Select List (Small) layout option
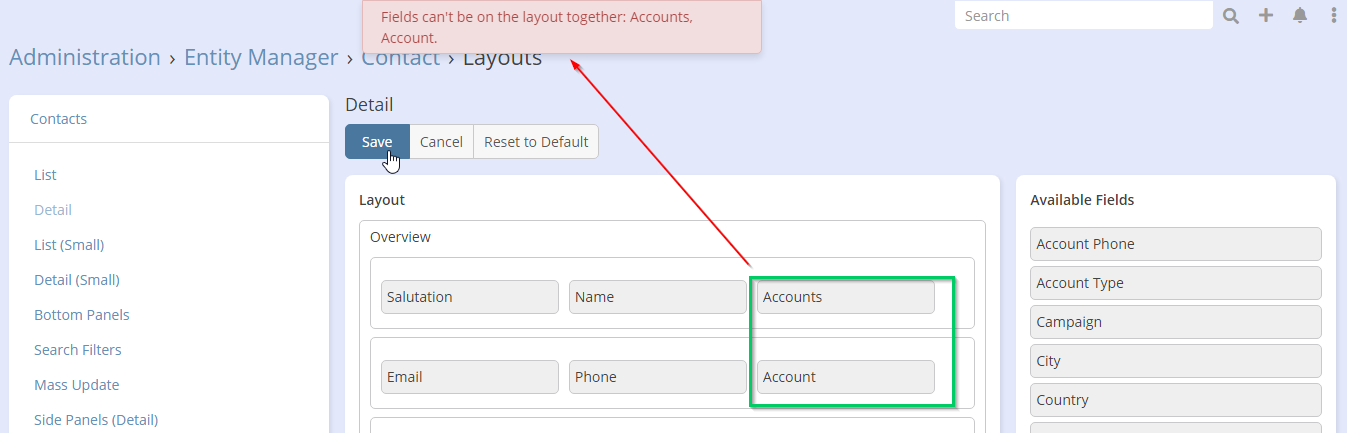 tap(69, 245)
